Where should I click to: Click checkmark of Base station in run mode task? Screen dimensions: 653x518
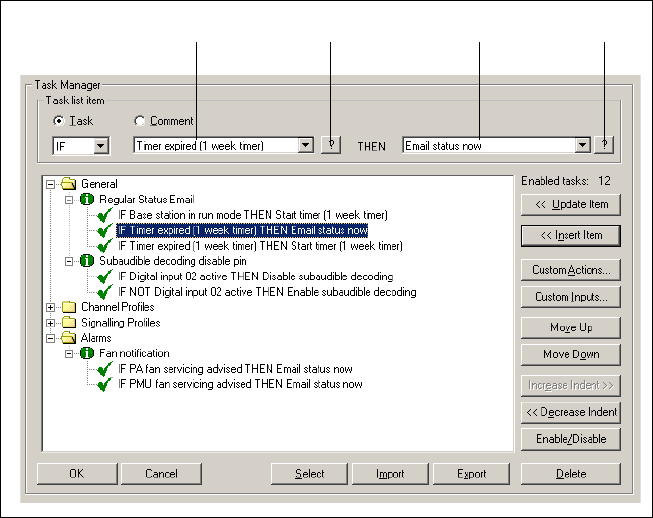[105, 215]
